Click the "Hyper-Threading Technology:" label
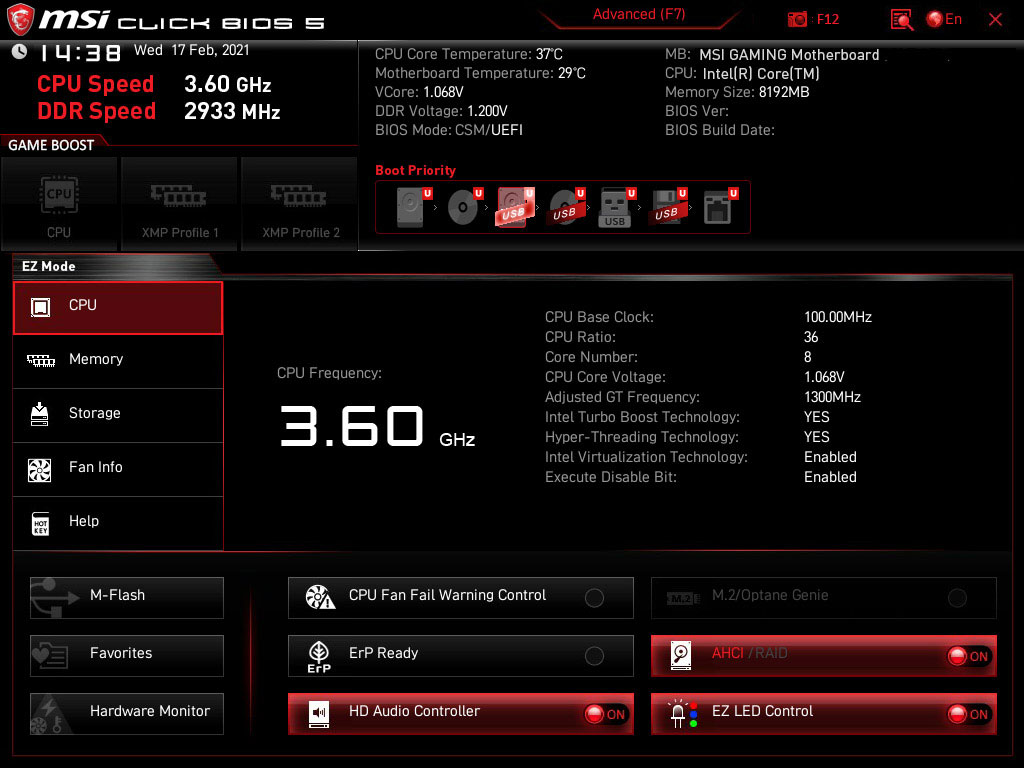Image resolution: width=1024 pixels, height=768 pixels. [642, 437]
